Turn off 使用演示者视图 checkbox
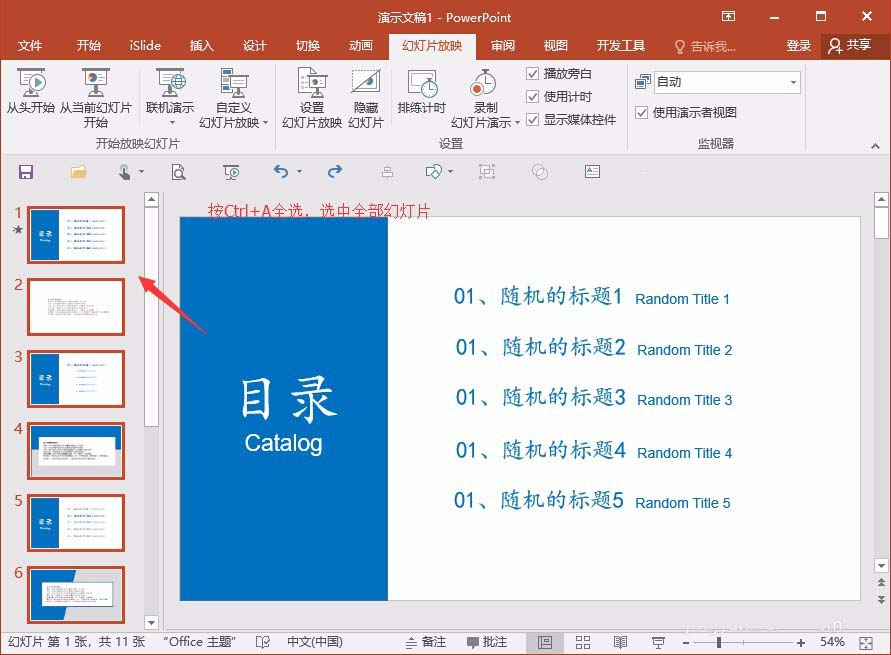 [x=641, y=112]
